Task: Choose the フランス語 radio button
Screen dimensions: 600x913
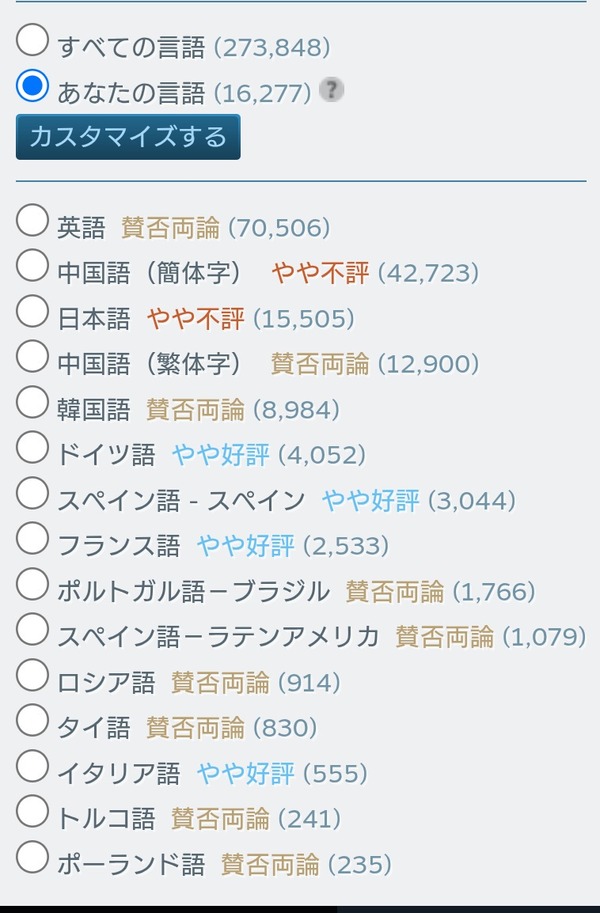Action: [x=32, y=539]
